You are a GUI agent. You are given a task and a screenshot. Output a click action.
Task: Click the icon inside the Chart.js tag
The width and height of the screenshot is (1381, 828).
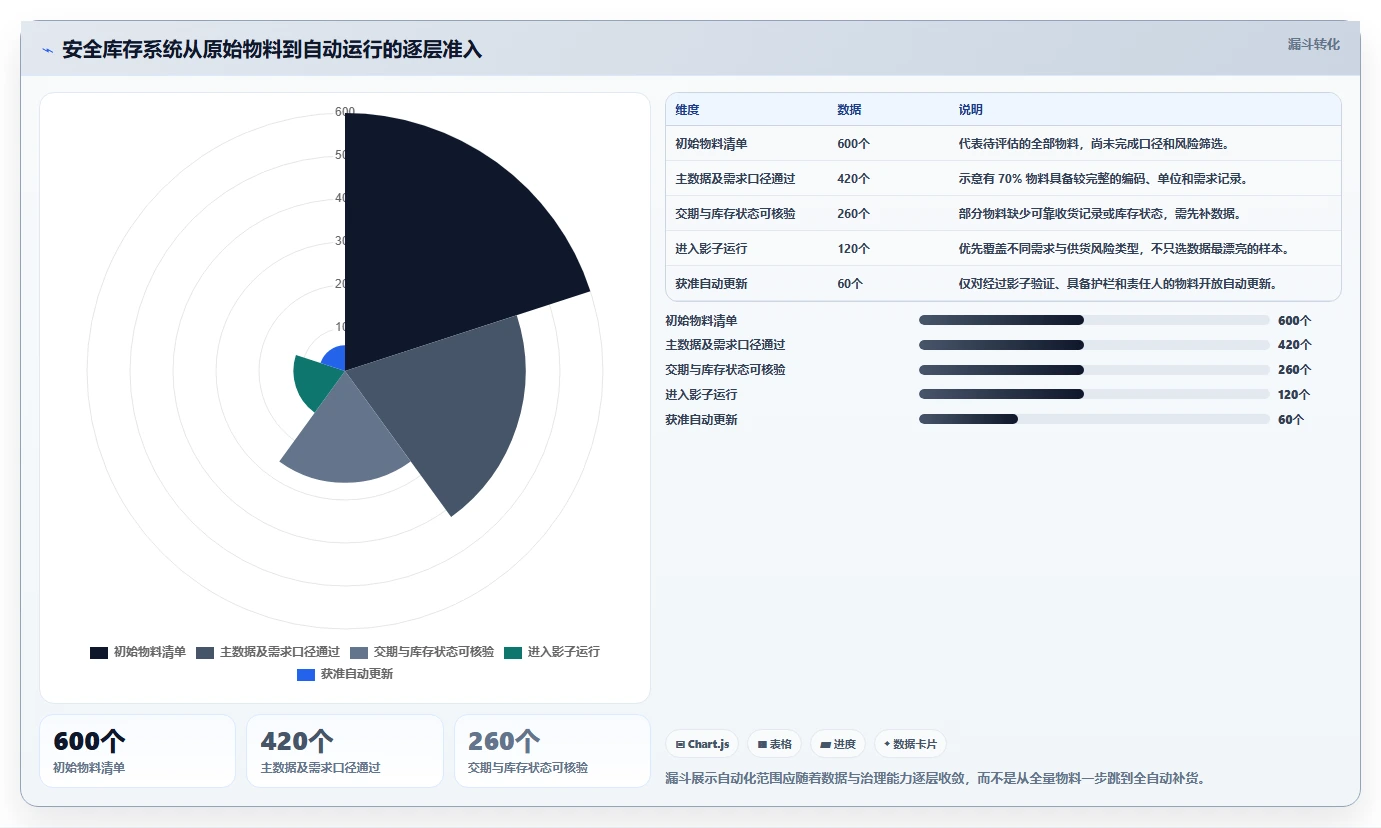click(680, 744)
